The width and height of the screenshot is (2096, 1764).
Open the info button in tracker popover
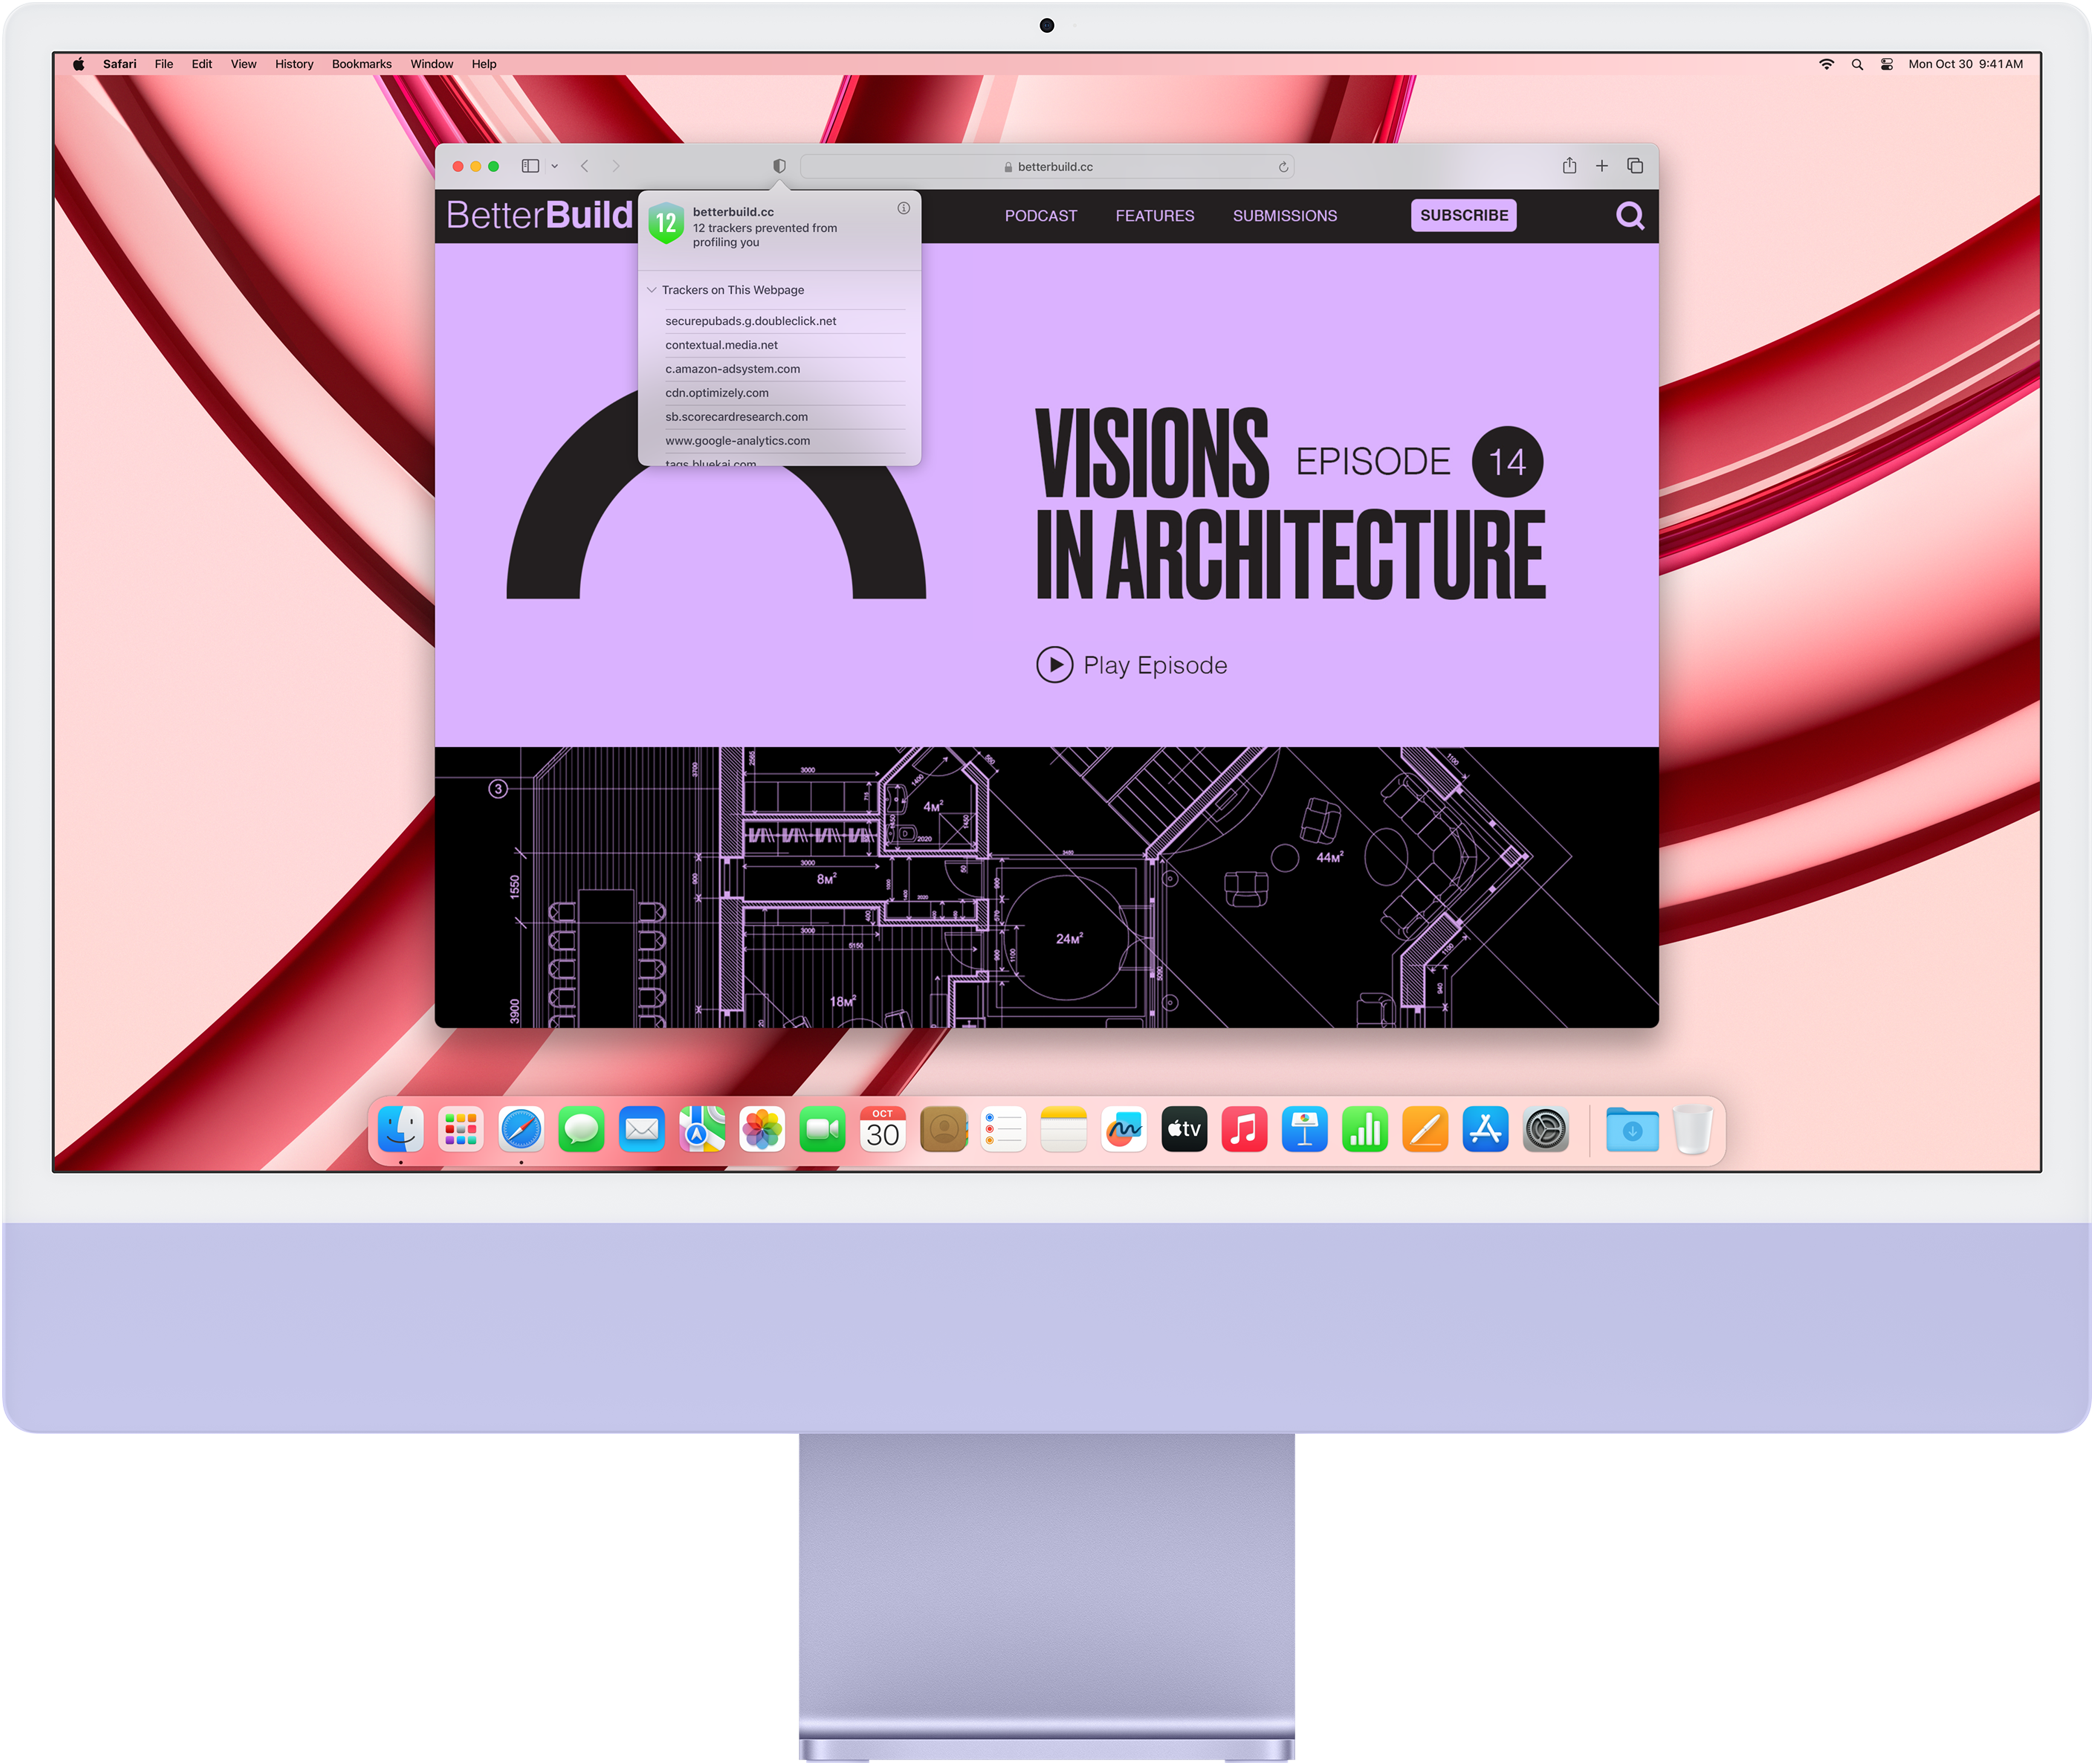click(903, 208)
